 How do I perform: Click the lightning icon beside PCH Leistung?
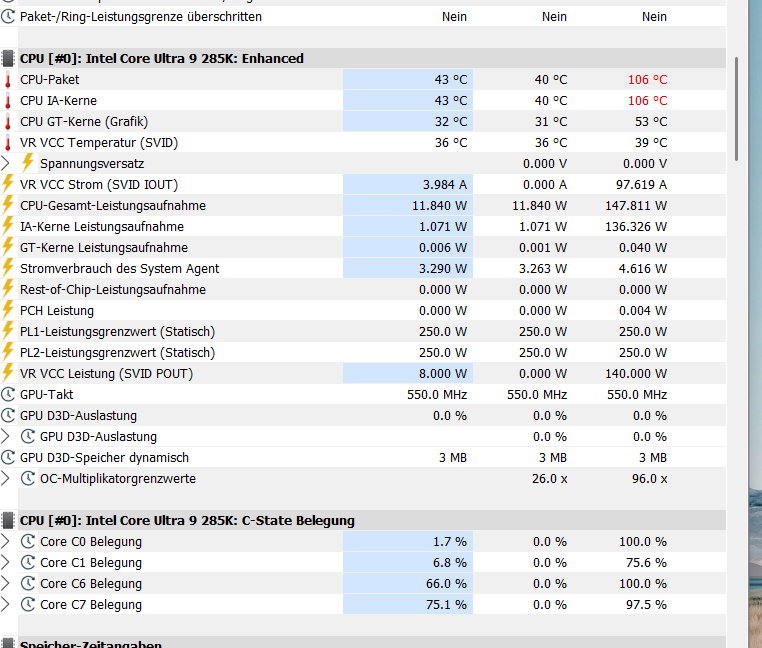(8, 310)
